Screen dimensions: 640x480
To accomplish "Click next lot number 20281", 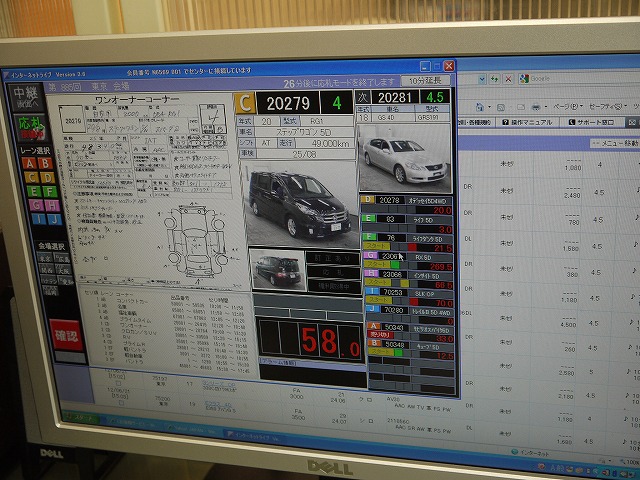I will [395, 98].
